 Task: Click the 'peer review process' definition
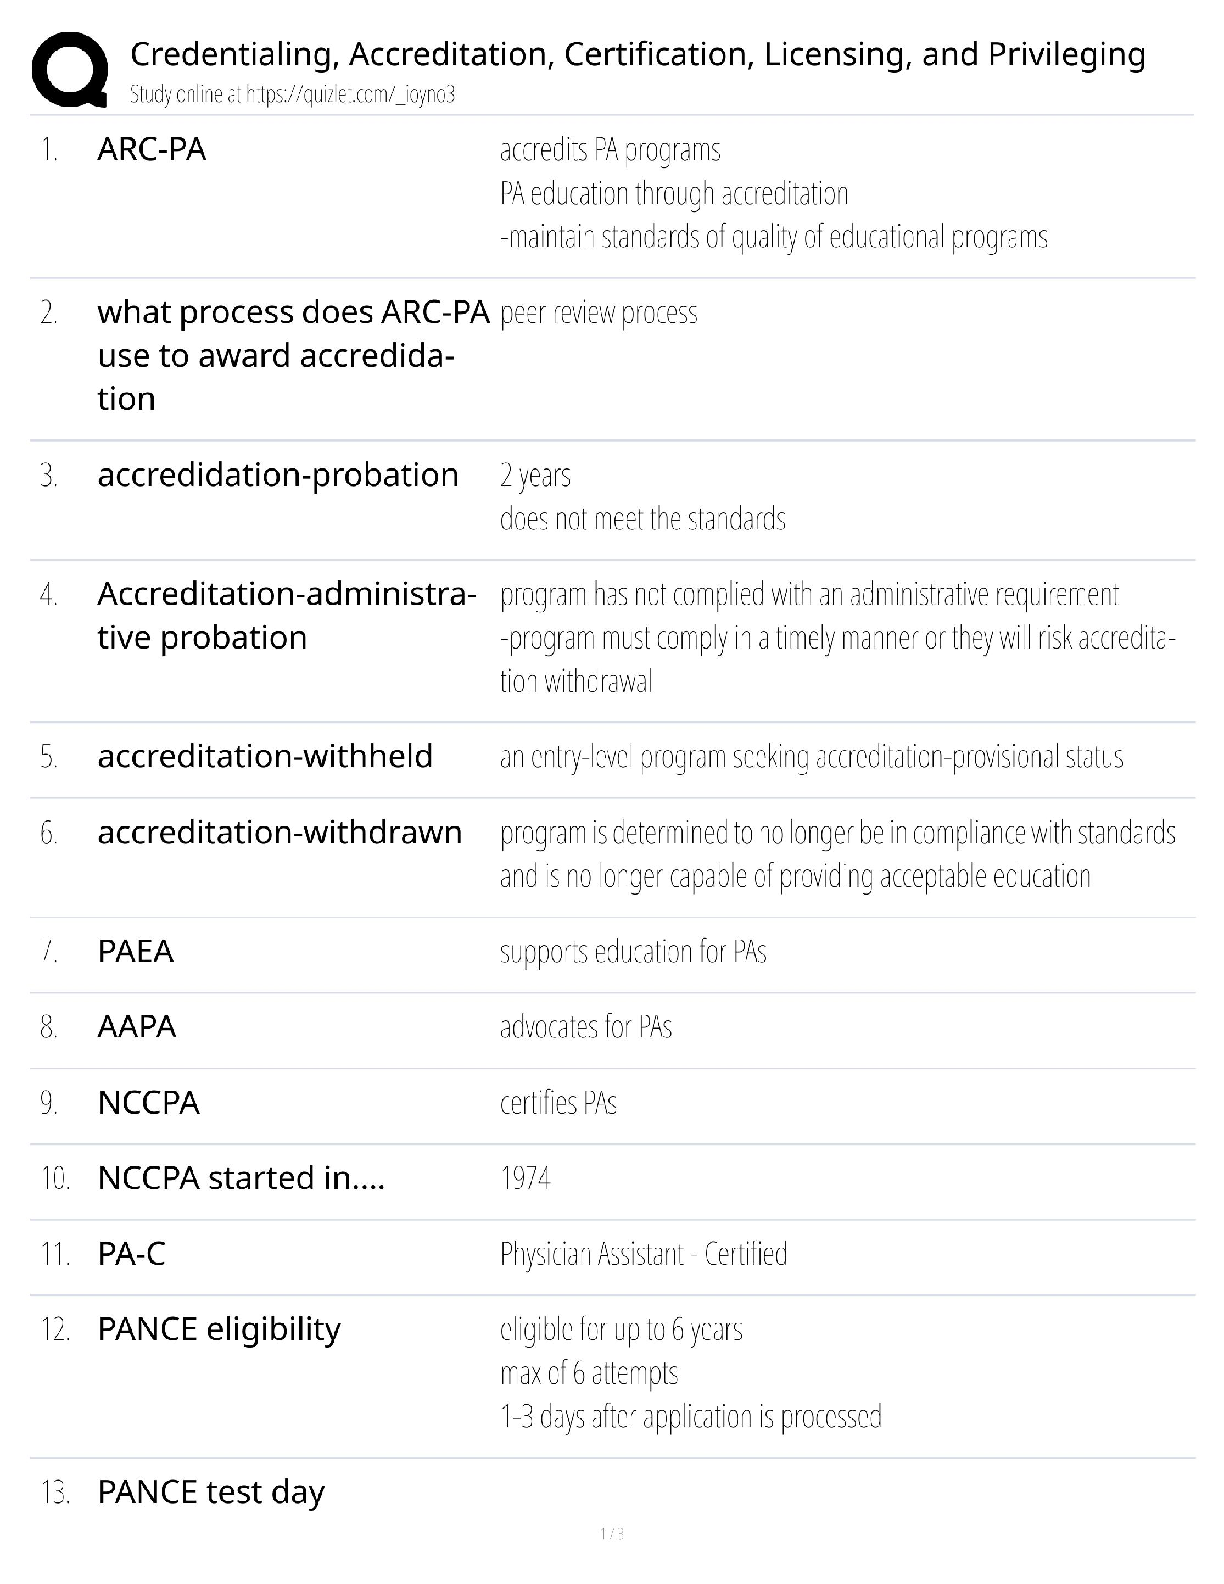pos(598,313)
